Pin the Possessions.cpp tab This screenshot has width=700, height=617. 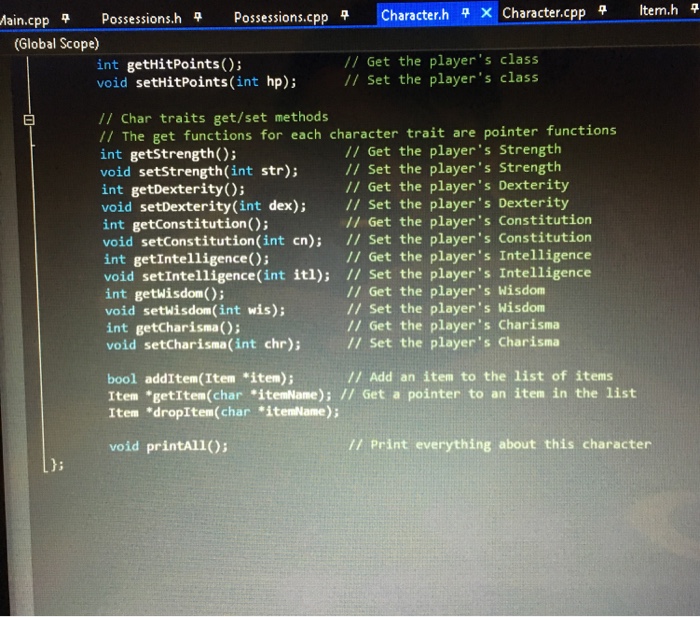344,15
